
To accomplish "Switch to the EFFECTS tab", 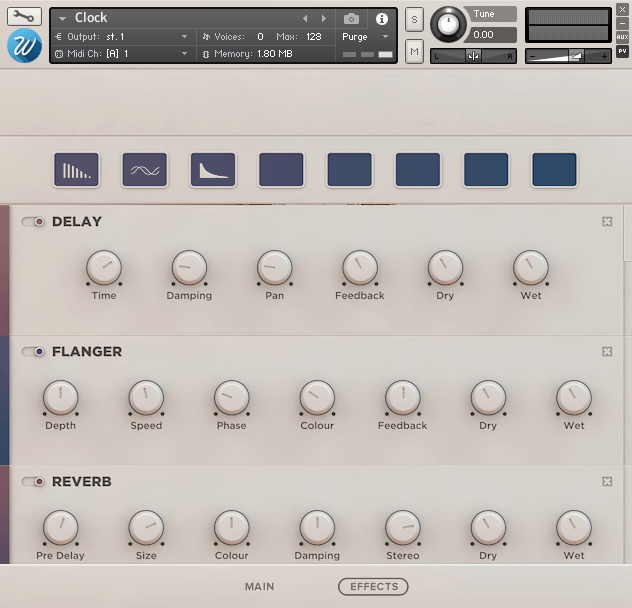I will pyautogui.click(x=373, y=587).
